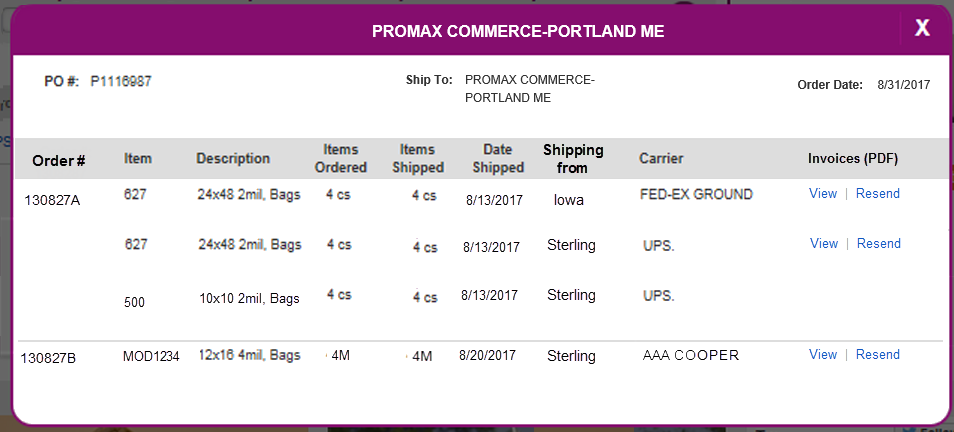Viewport: 954px width, 432px height.
Task: Select order number 130827B
Action: point(49,358)
